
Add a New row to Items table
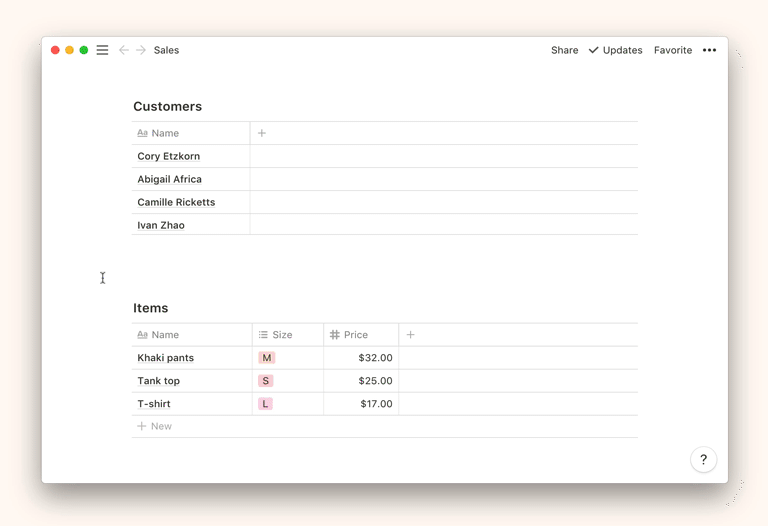pyautogui.click(x=155, y=427)
